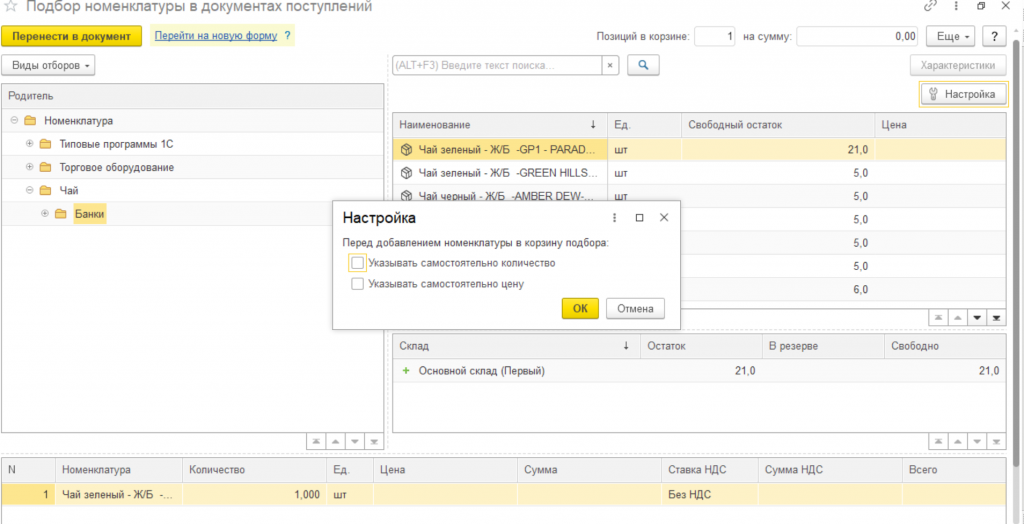Click the basket Номенклатура cell Чай зеленый

tap(119, 495)
